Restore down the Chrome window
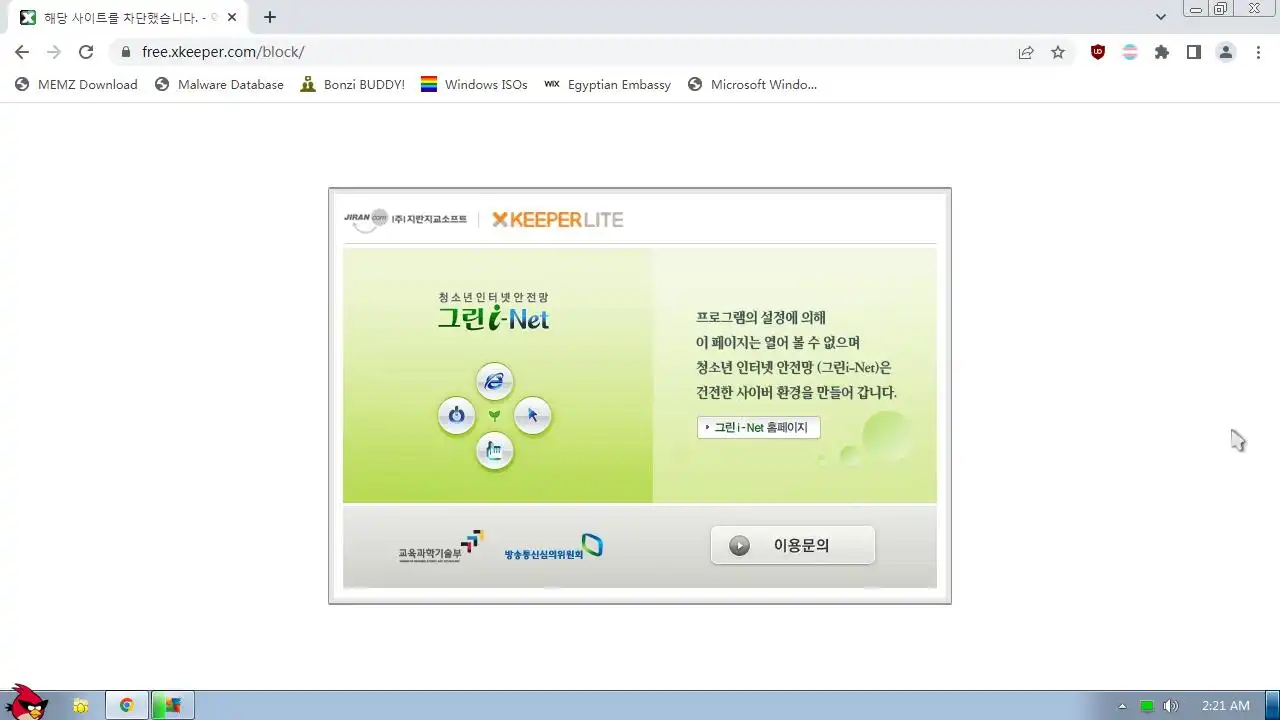 (x=1221, y=9)
